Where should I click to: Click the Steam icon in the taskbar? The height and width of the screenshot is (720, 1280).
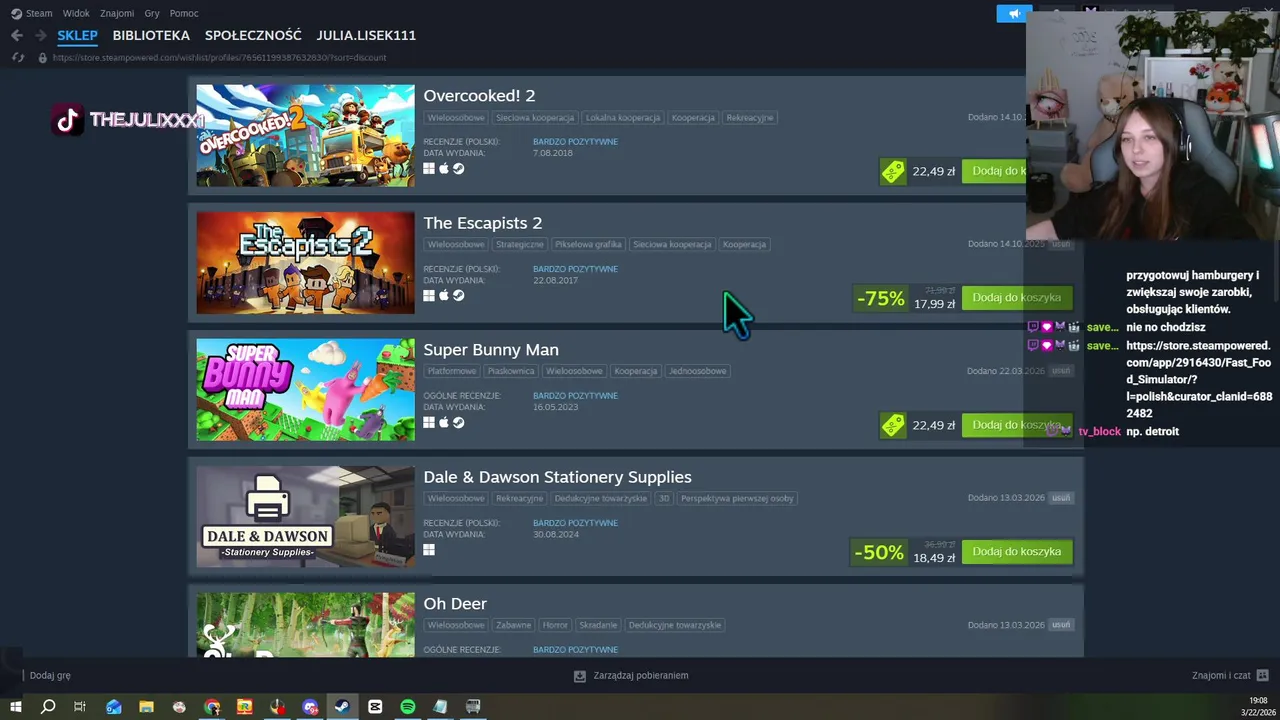(342, 706)
